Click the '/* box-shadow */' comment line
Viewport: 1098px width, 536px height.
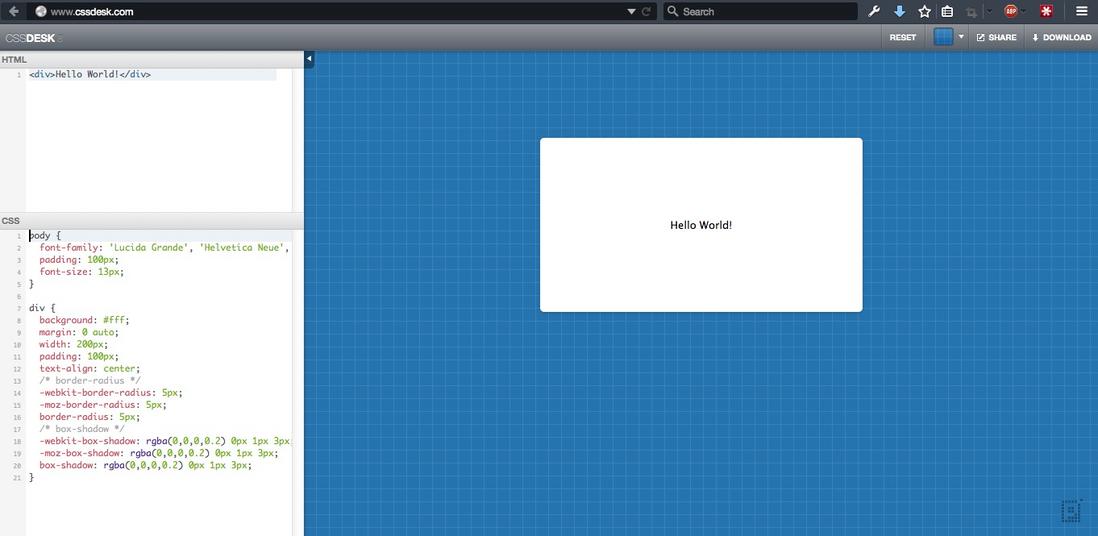tap(81, 429)
